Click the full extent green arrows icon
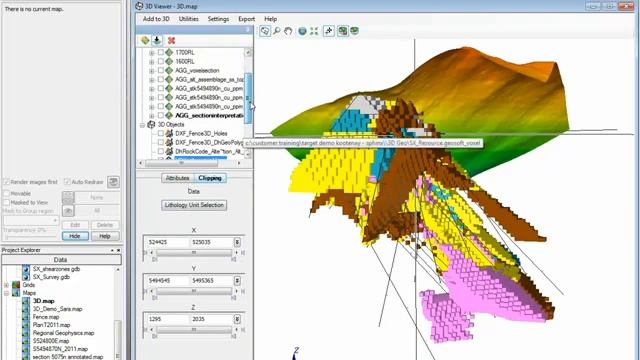Viewport: 640px width, 360px height. (314, 31)
